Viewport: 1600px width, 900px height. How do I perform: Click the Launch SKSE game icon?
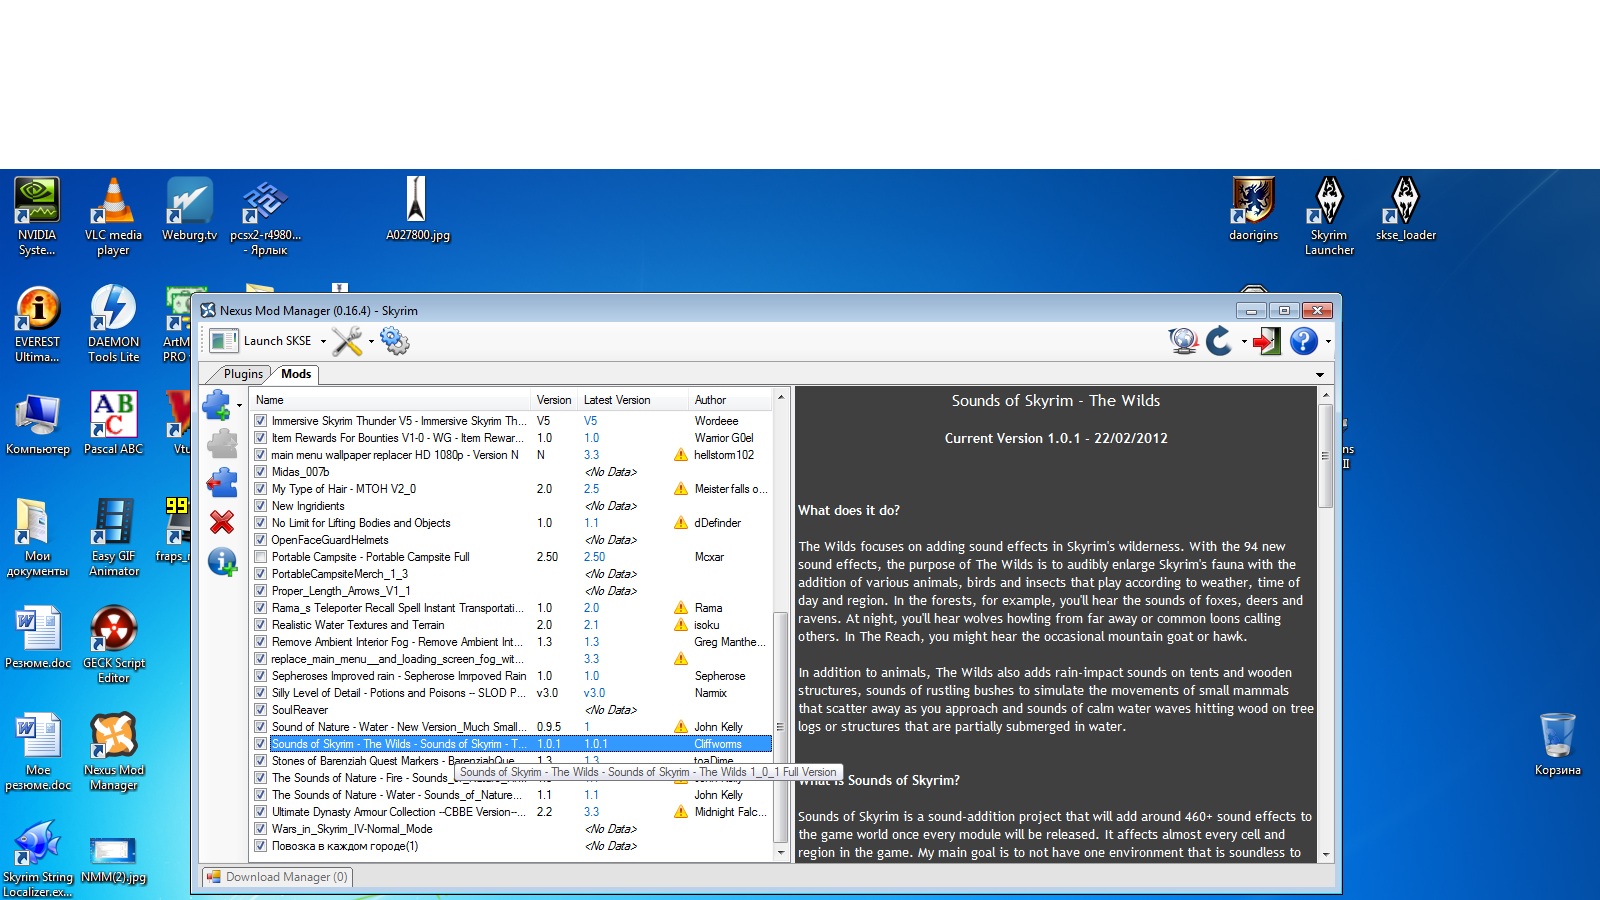pos(223,341)
